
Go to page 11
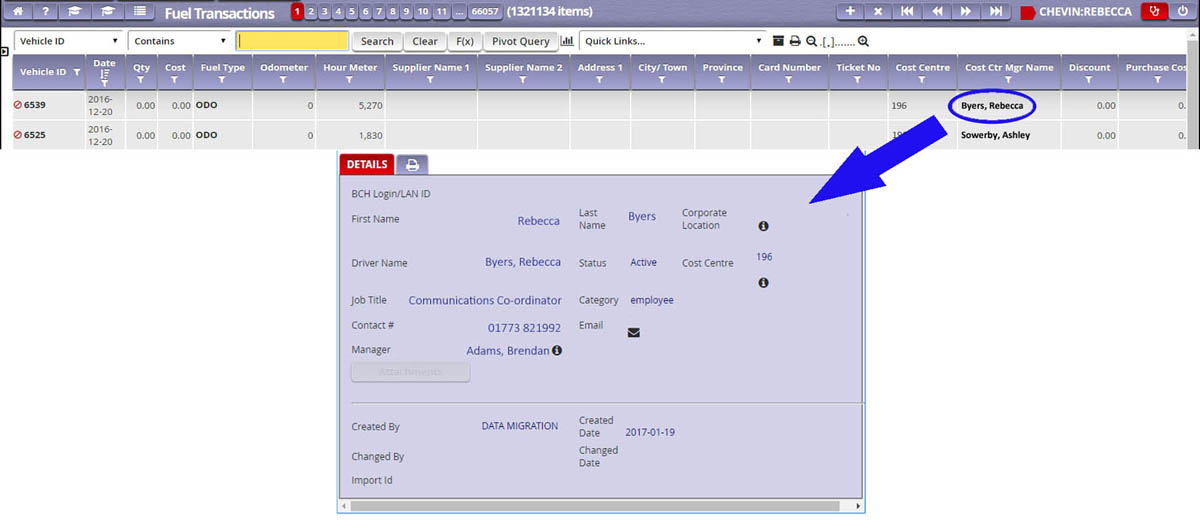(441, 12)
